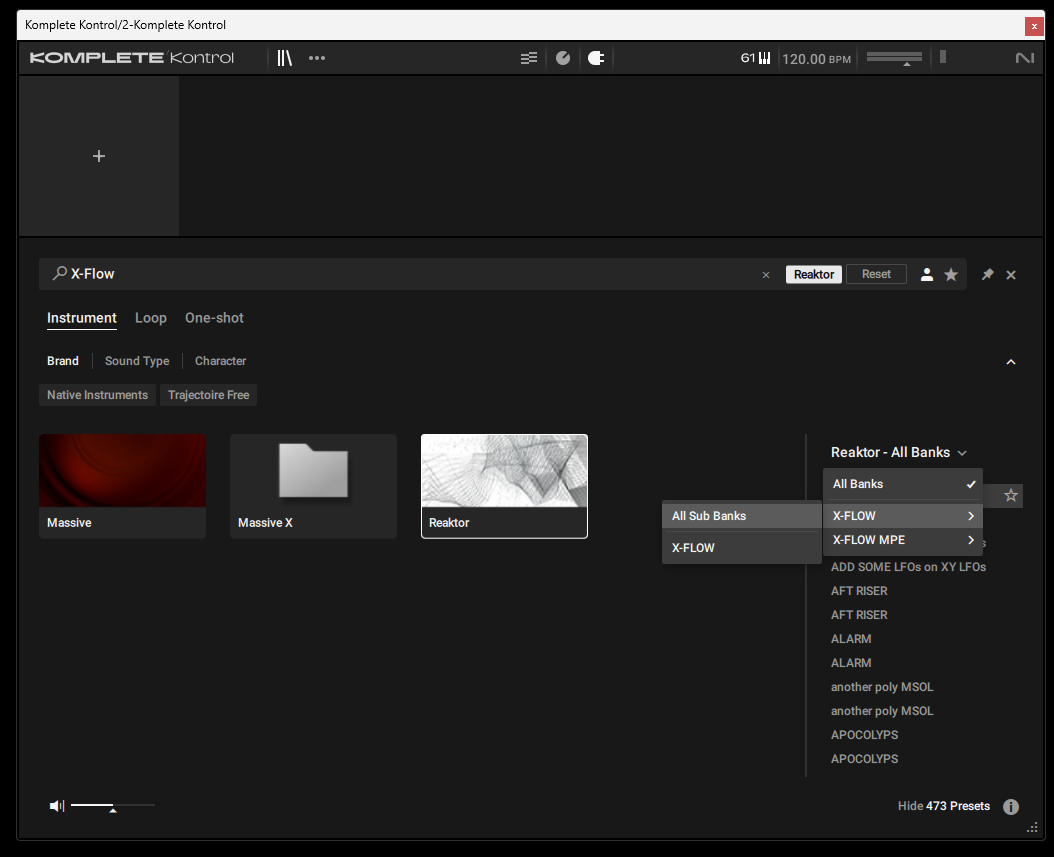
Task: Click the 120.00 BPM tempo field
Action: [816, 58]
